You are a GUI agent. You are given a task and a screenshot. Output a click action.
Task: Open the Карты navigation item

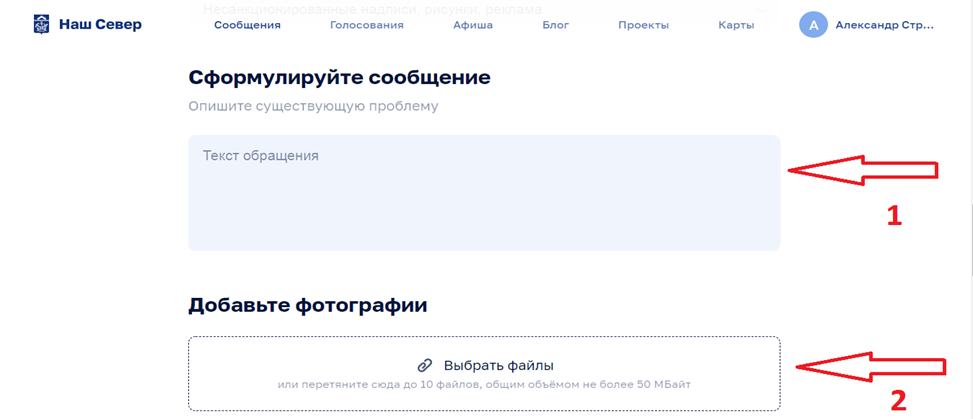[736, 25]
